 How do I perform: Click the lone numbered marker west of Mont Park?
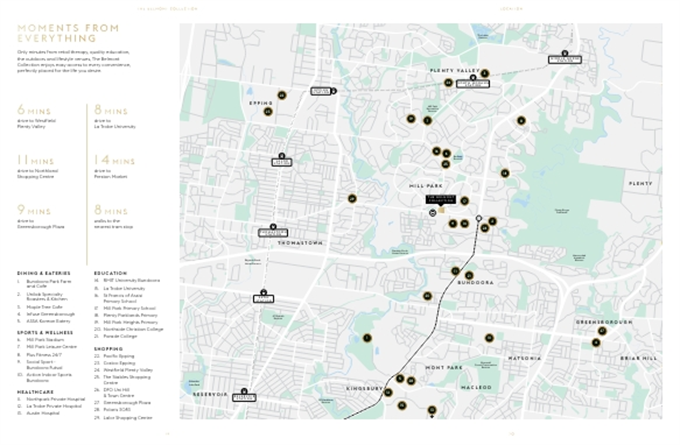pyautogui.click(x=367, y=338)
